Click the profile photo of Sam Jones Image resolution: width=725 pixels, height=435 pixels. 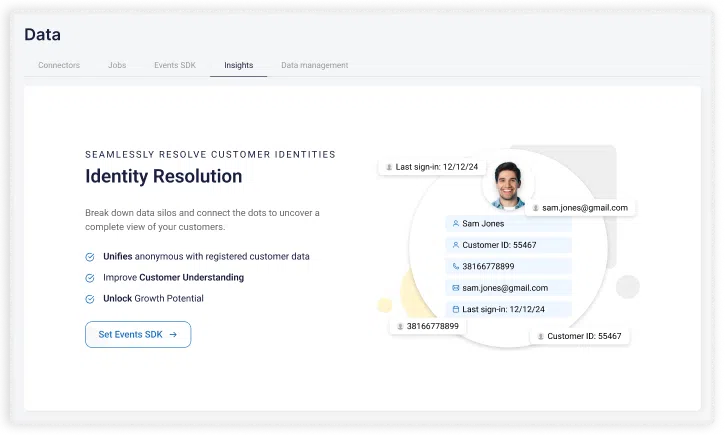(x=508, y=185)
